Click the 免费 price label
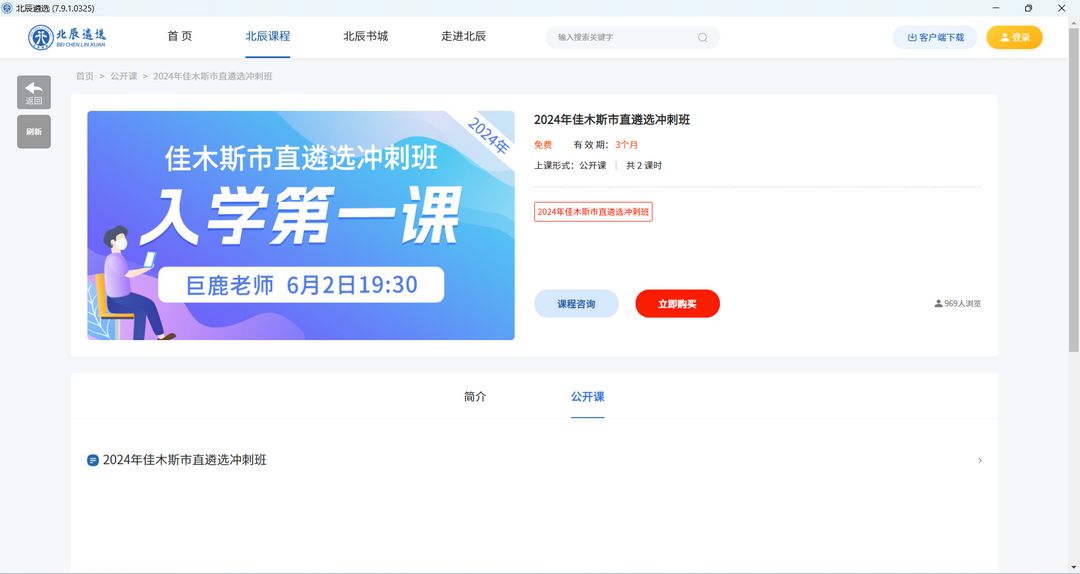1080x574 pixels. 543,145
